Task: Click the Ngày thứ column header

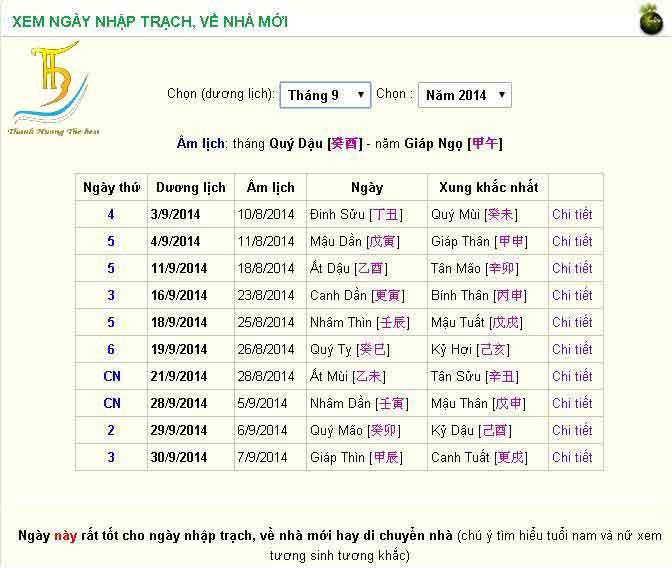Action: 111,187
